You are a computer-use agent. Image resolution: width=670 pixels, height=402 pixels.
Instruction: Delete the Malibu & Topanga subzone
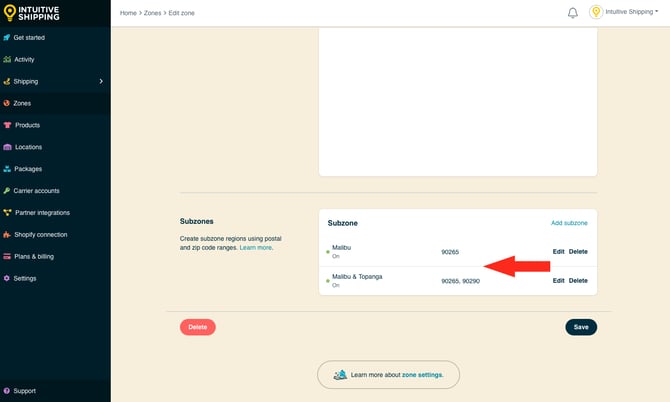578,280
